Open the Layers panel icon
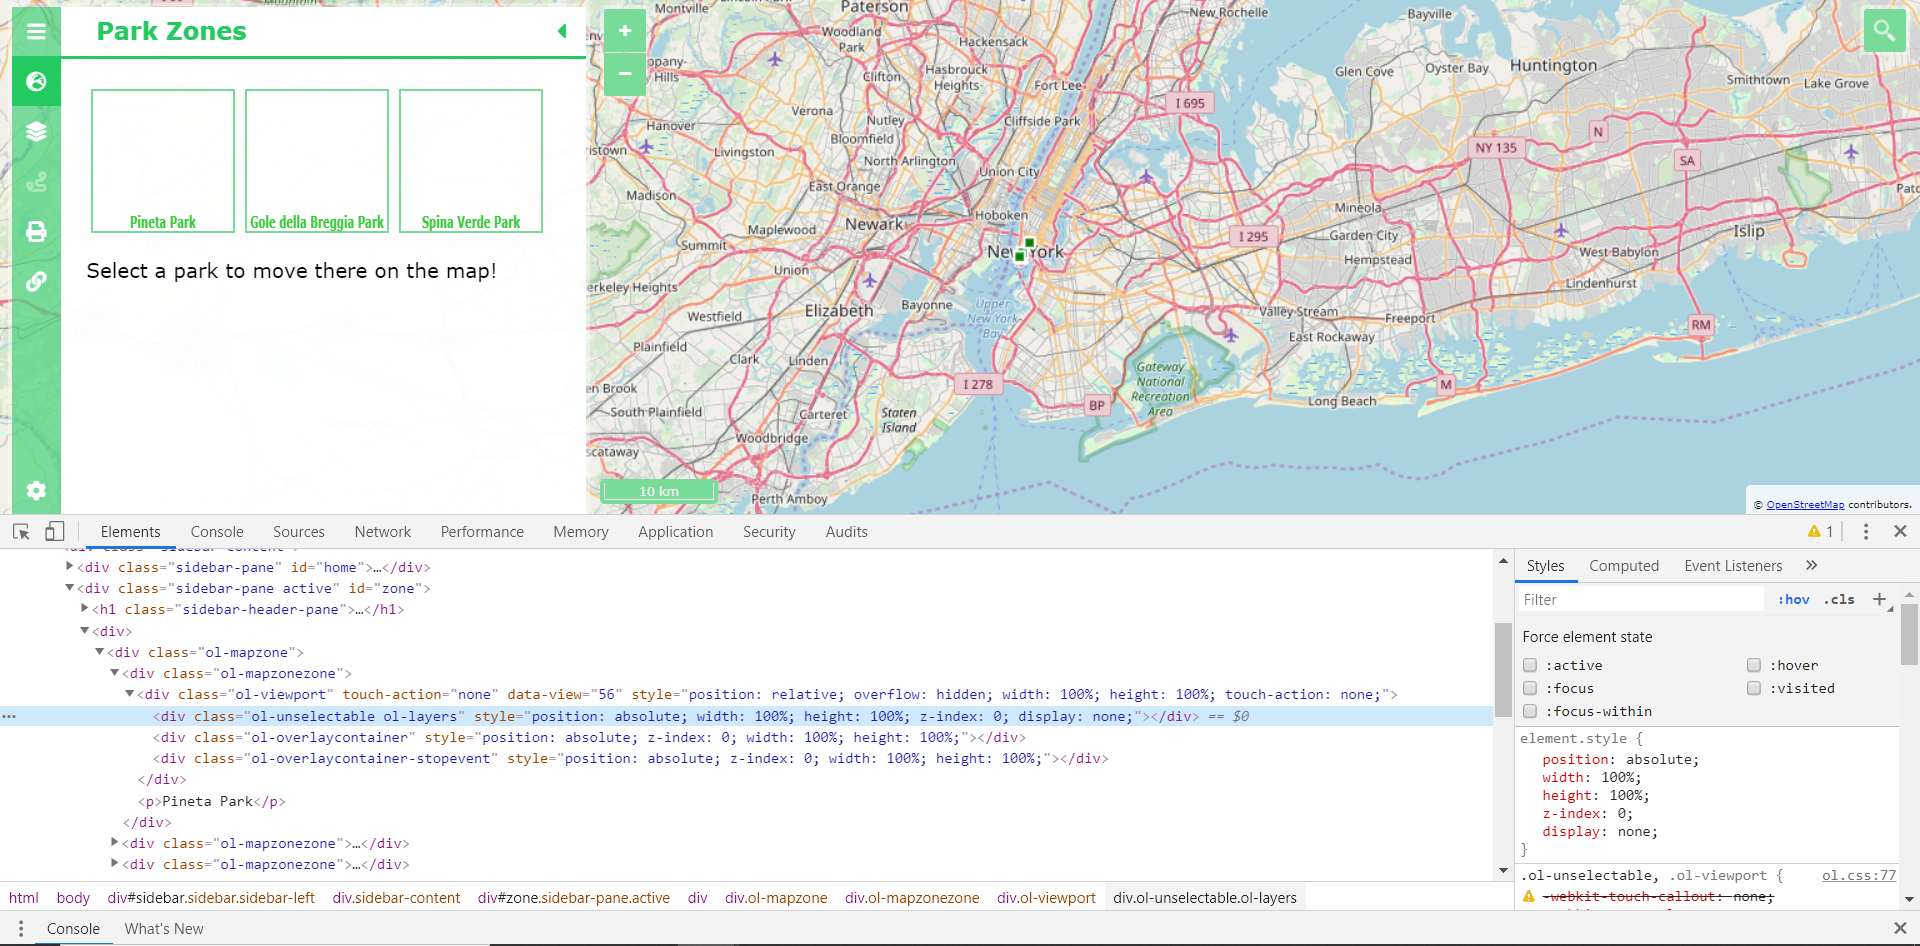 click(x=36, y=131)
